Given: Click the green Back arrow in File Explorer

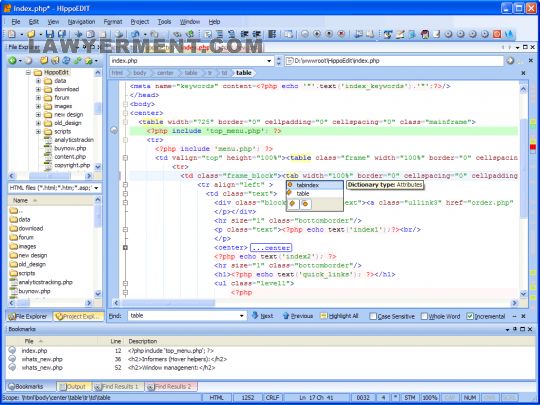Looking at the screenshot, I should [12, 61].
